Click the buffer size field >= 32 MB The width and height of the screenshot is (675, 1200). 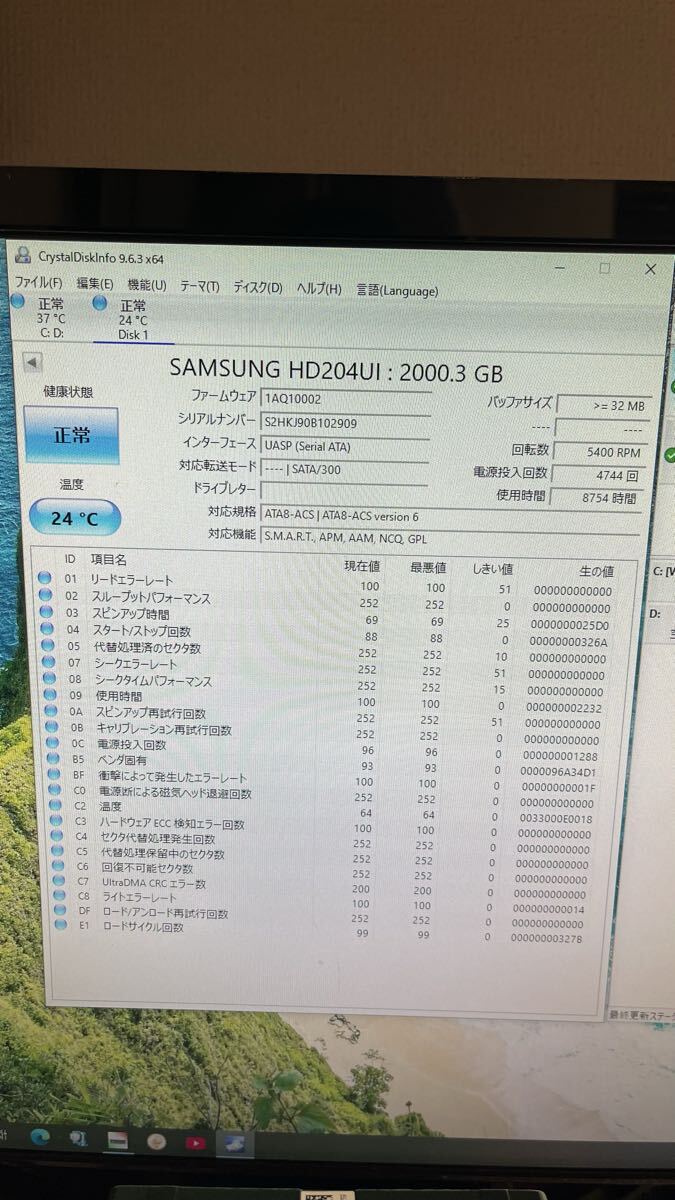pos(602,405)
